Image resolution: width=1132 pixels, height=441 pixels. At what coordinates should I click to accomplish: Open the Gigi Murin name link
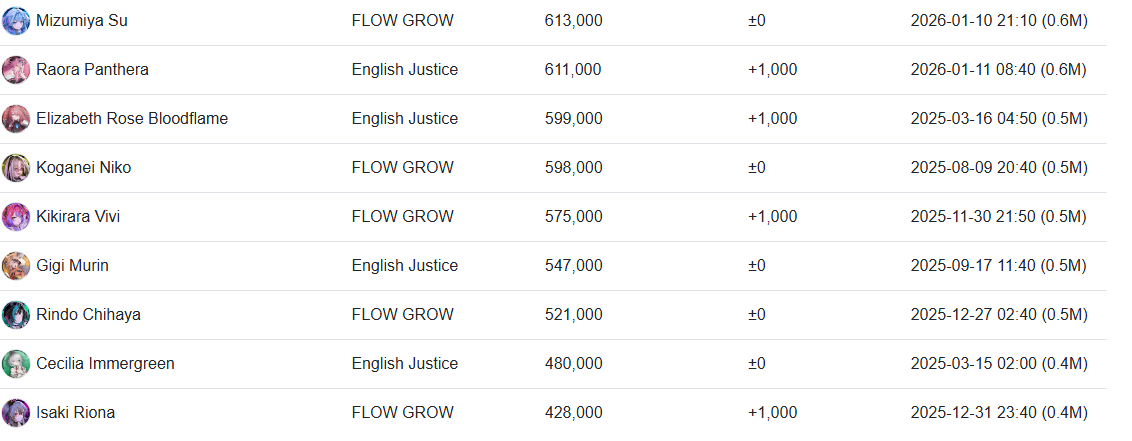[x=72, y=266]
